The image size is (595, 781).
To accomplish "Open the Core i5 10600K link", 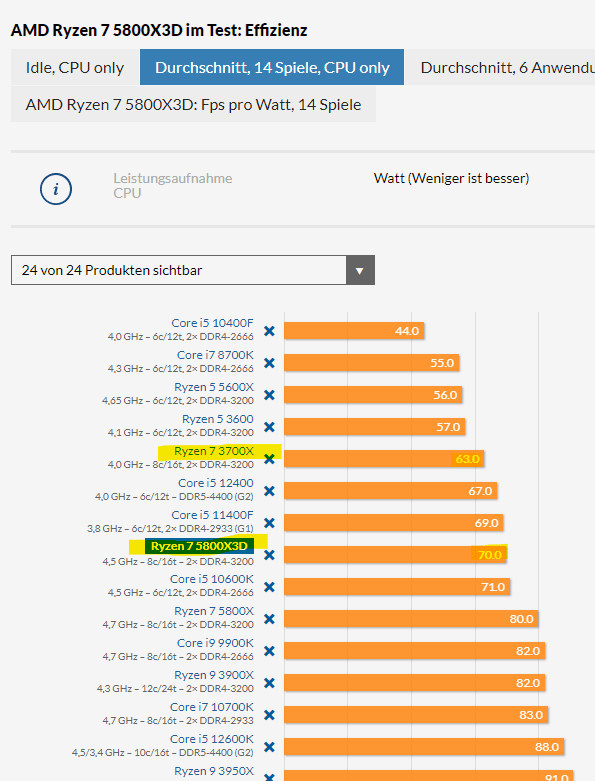I will tap(212, 579).
